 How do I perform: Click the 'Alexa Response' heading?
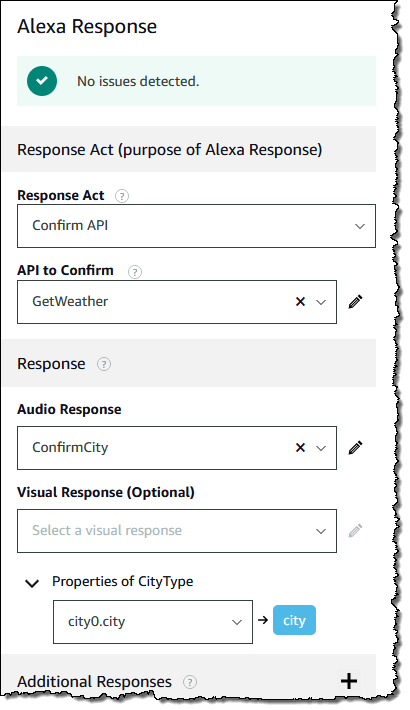pyautogui.click(x=87, y=26)
